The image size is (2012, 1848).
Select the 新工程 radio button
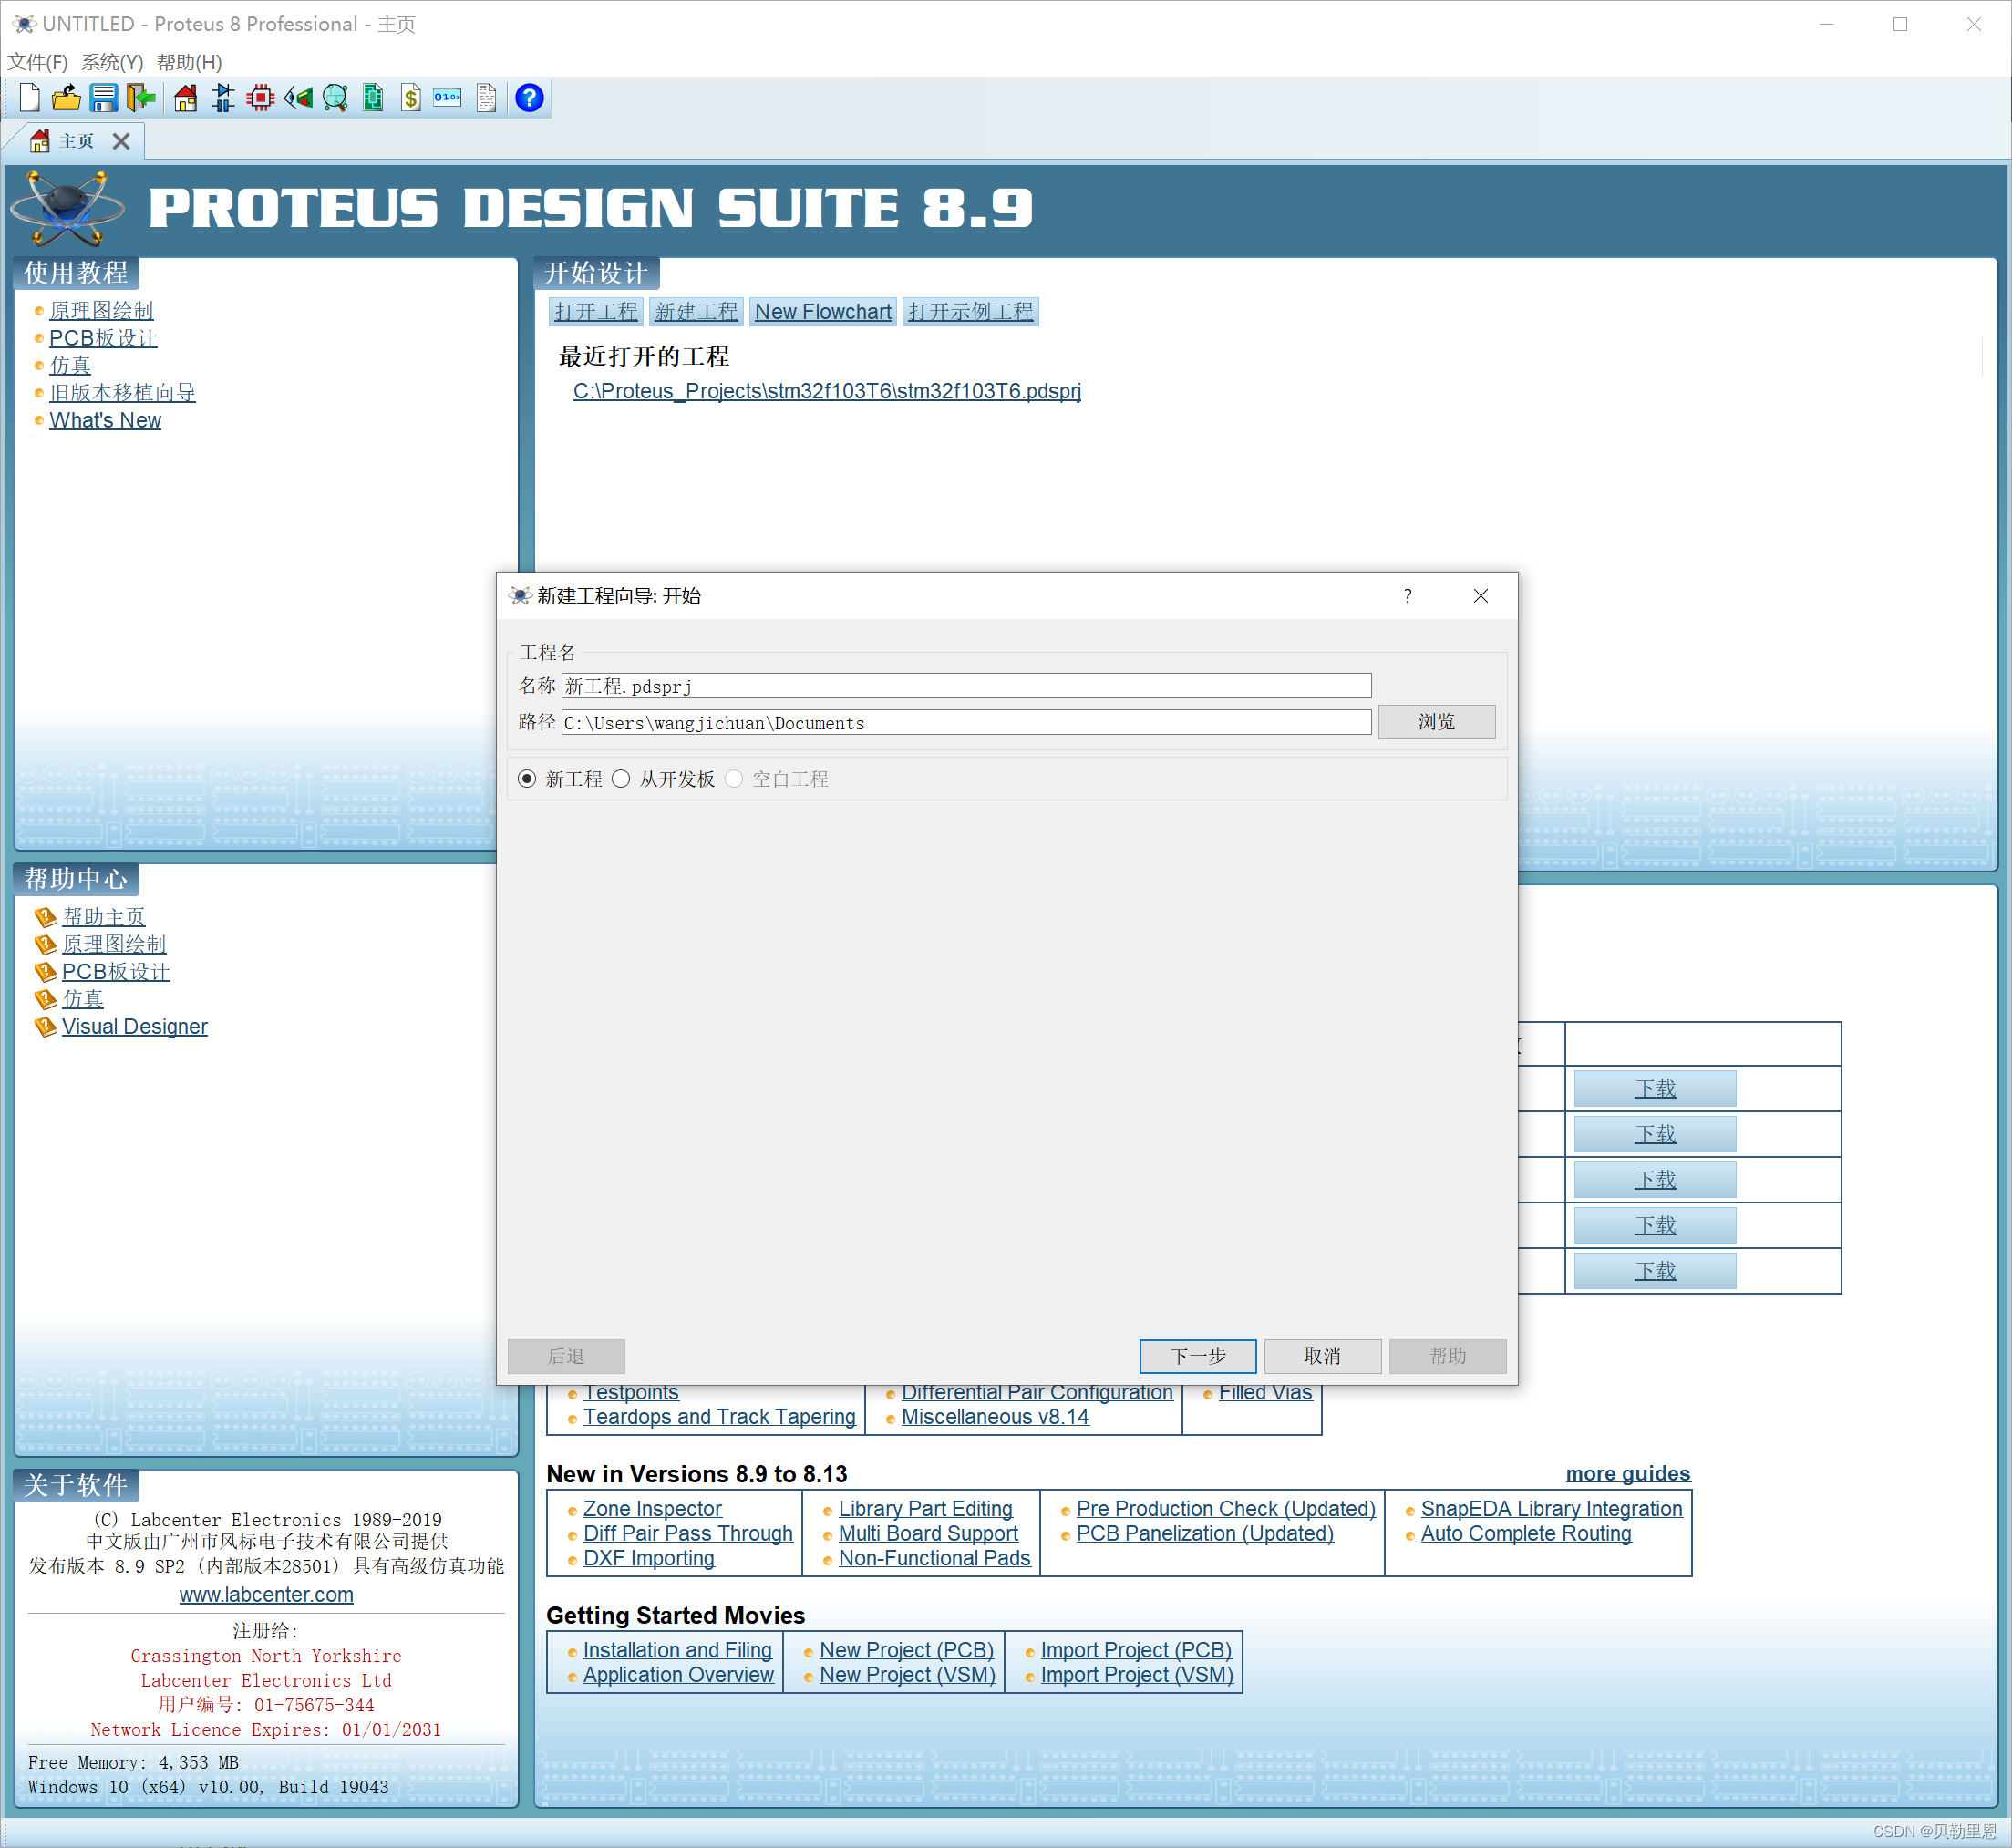click(527, 779)
